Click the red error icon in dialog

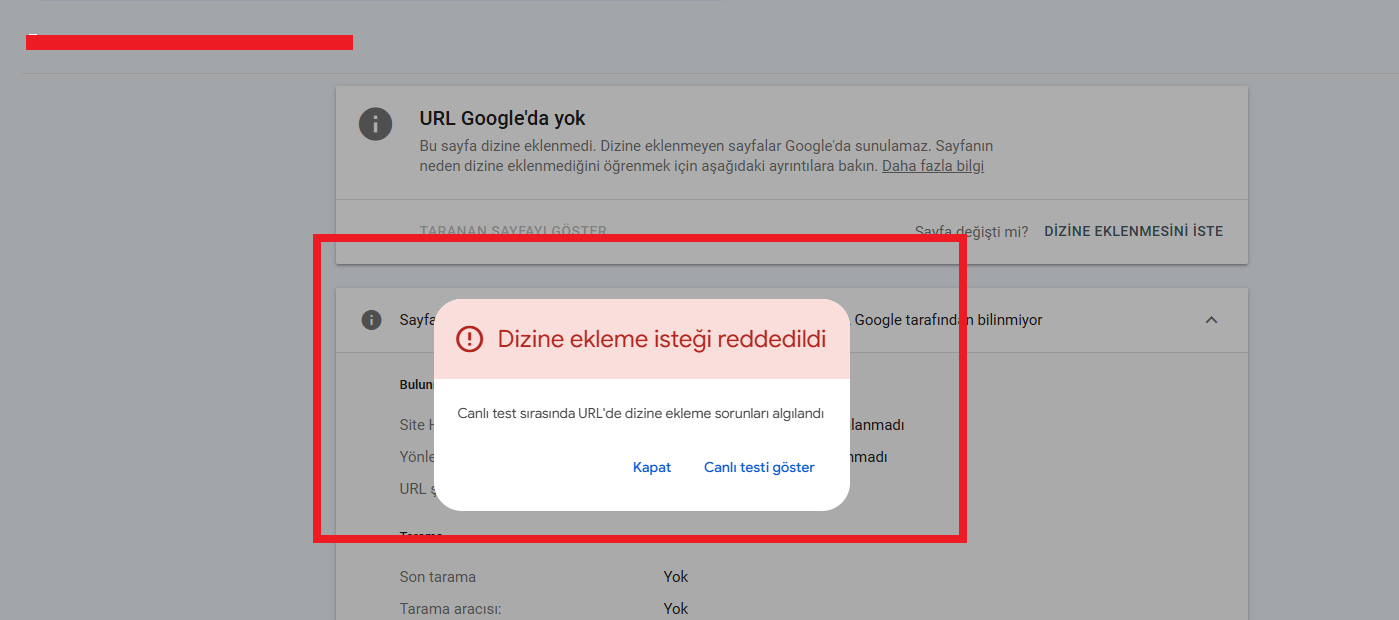(469, 339)
